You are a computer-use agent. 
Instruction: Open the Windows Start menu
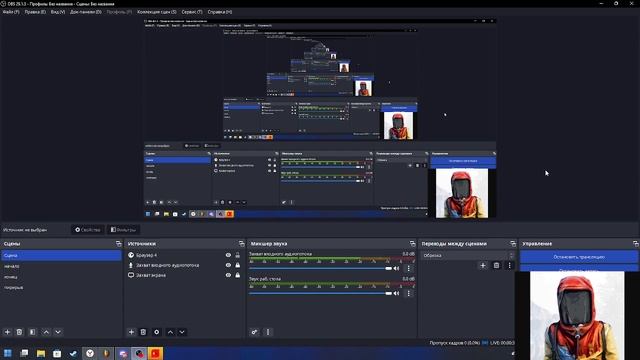click(8, 353)
